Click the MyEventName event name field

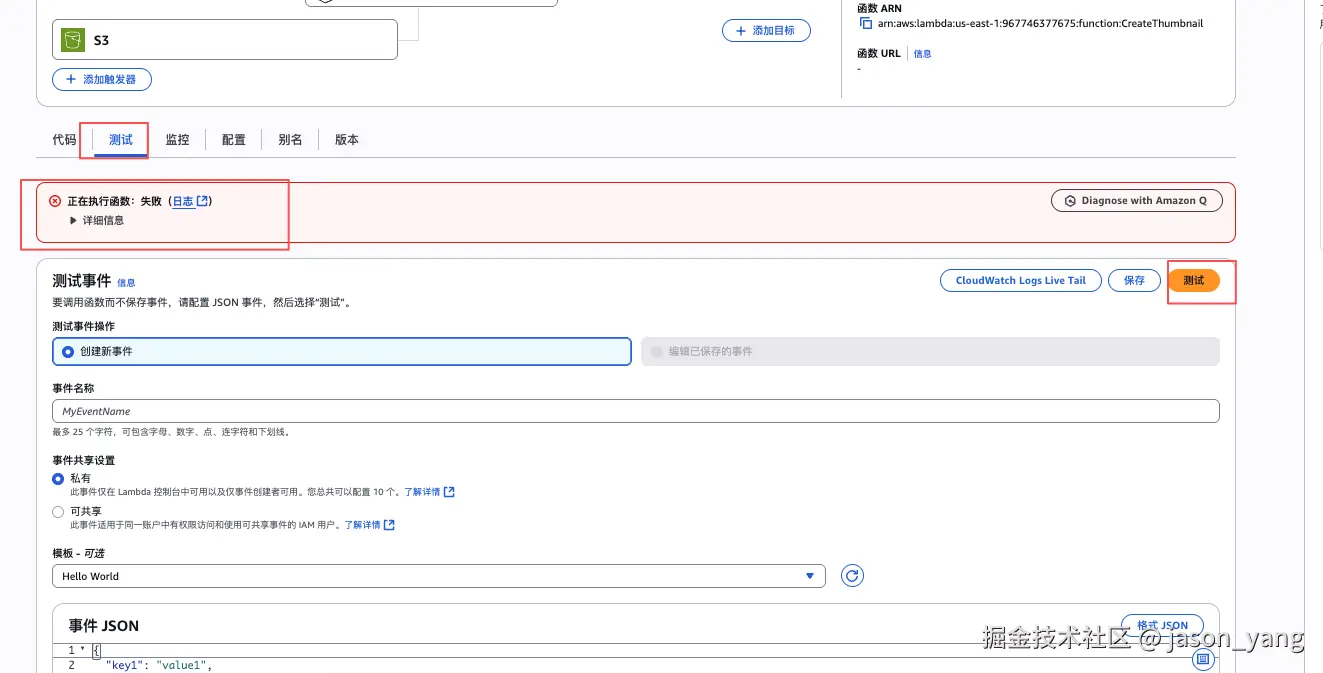(x=636, y=411)
